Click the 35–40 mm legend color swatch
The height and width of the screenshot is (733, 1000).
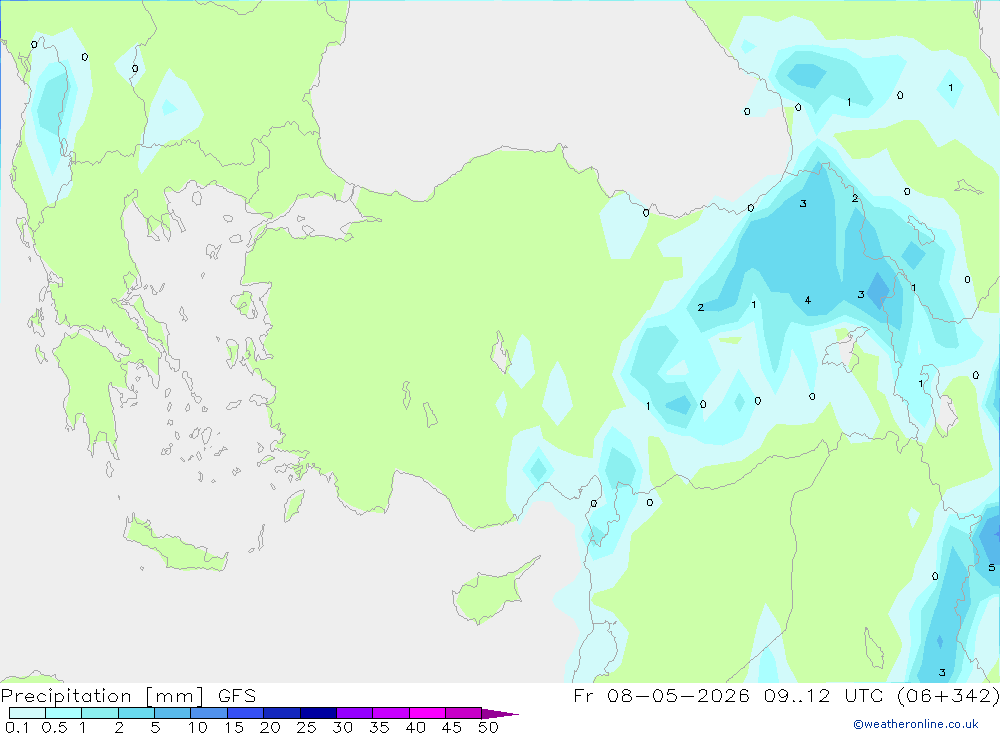(x=390, y=713)
